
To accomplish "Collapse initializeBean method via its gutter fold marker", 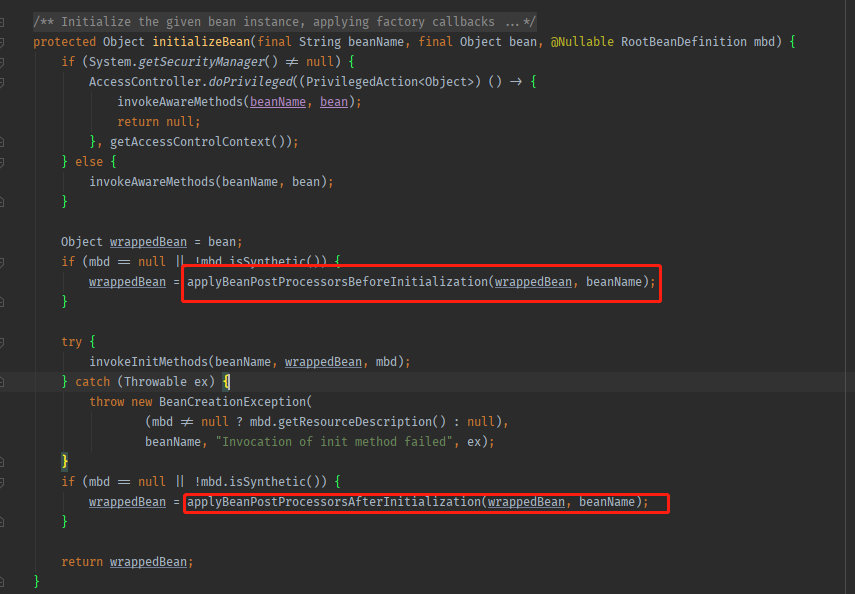I will [2, 42].
